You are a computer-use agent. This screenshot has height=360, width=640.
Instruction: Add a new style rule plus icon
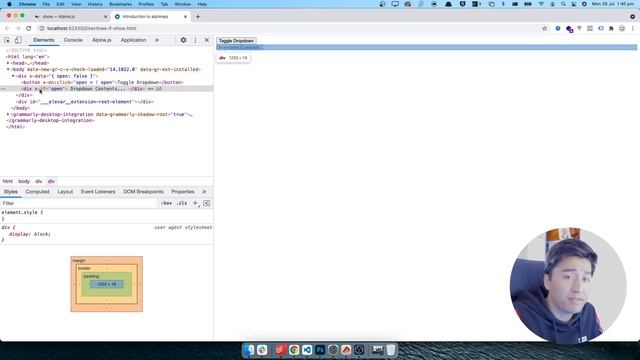195,203
